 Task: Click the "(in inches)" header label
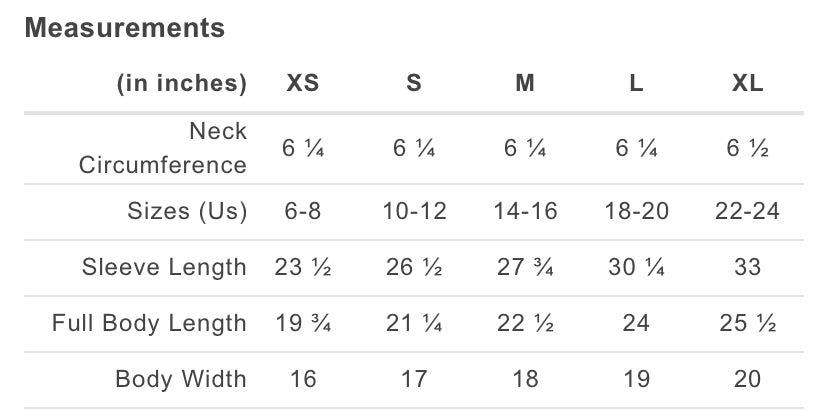pos(181,84)
